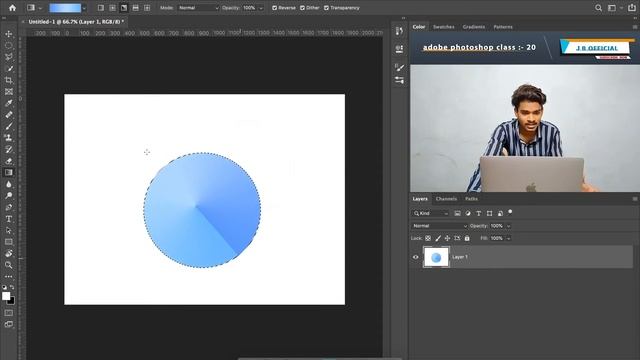
Task: Toggle the Reverse checkbox
Action: (274, 8)
